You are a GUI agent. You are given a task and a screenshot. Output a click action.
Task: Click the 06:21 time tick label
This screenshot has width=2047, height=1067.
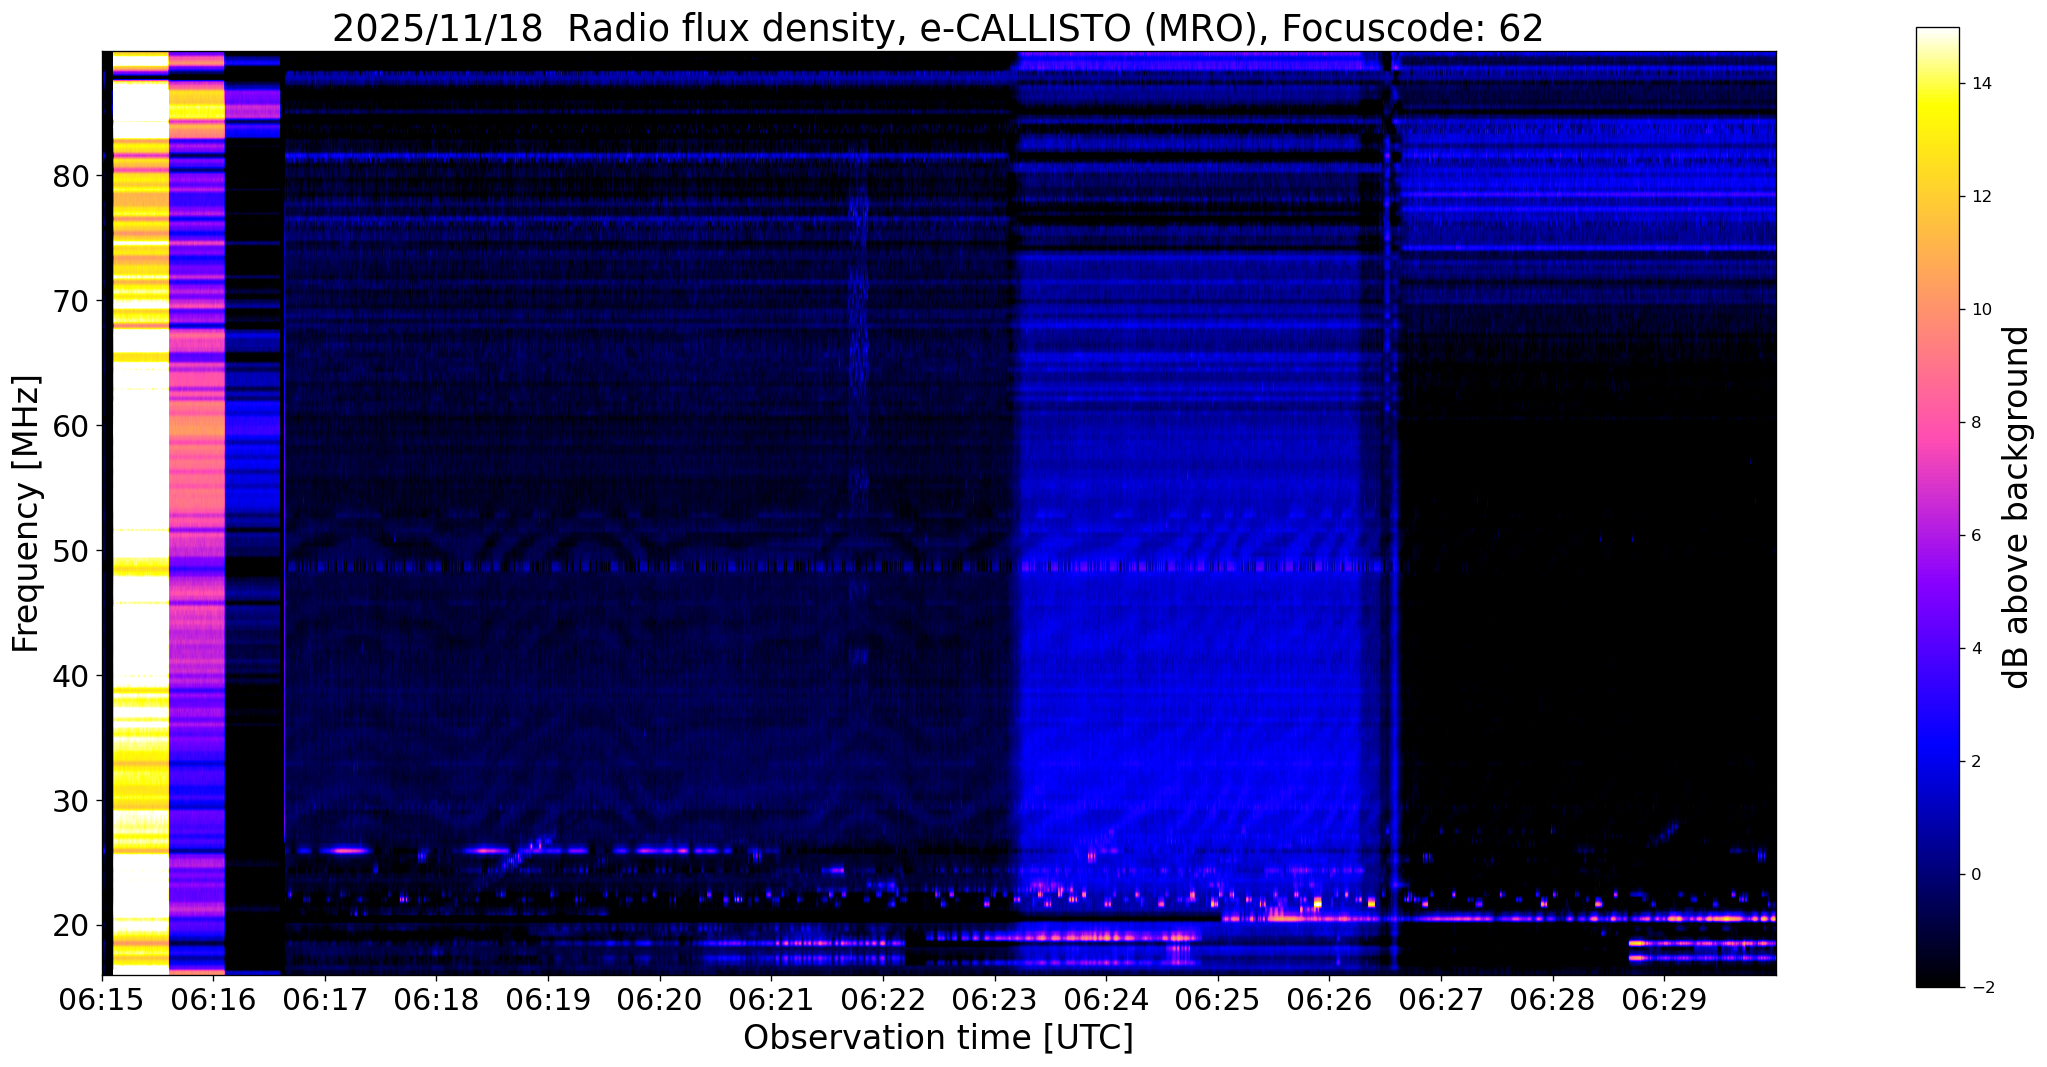(x=771, y=998)
